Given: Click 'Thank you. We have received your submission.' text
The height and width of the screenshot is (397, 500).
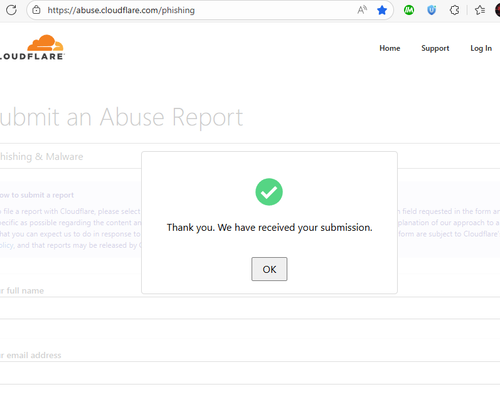Looking at the screenshot, I should [269, 227].
